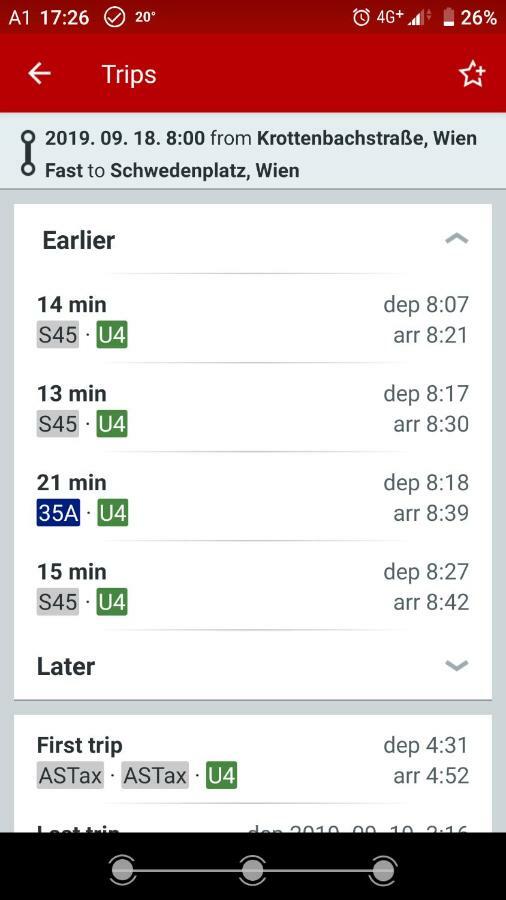This screenshot has width=506, height=900.
Task: Edit search from Krottenbachstraße to Schwedenplatz
Action: pos(253,153)
